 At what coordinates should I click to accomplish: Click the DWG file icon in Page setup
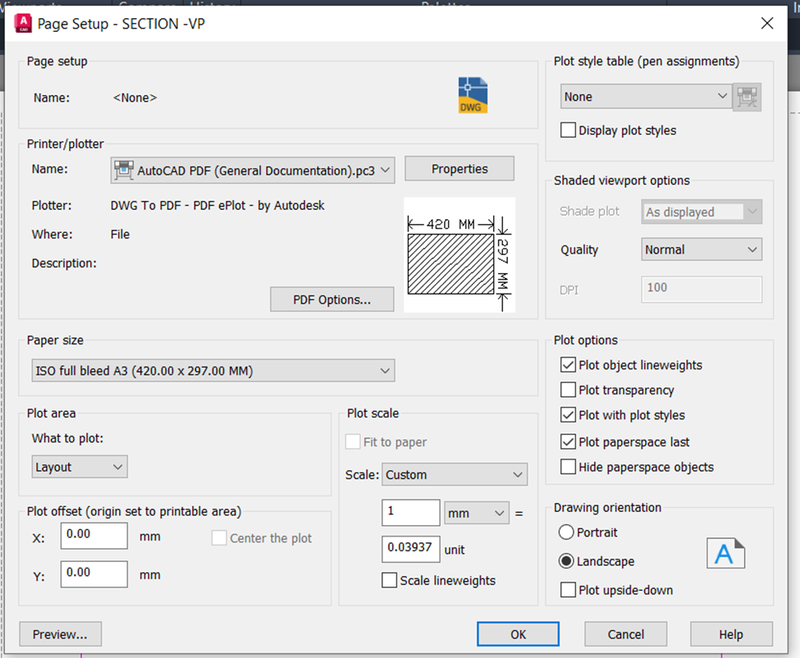click(472, 95)
